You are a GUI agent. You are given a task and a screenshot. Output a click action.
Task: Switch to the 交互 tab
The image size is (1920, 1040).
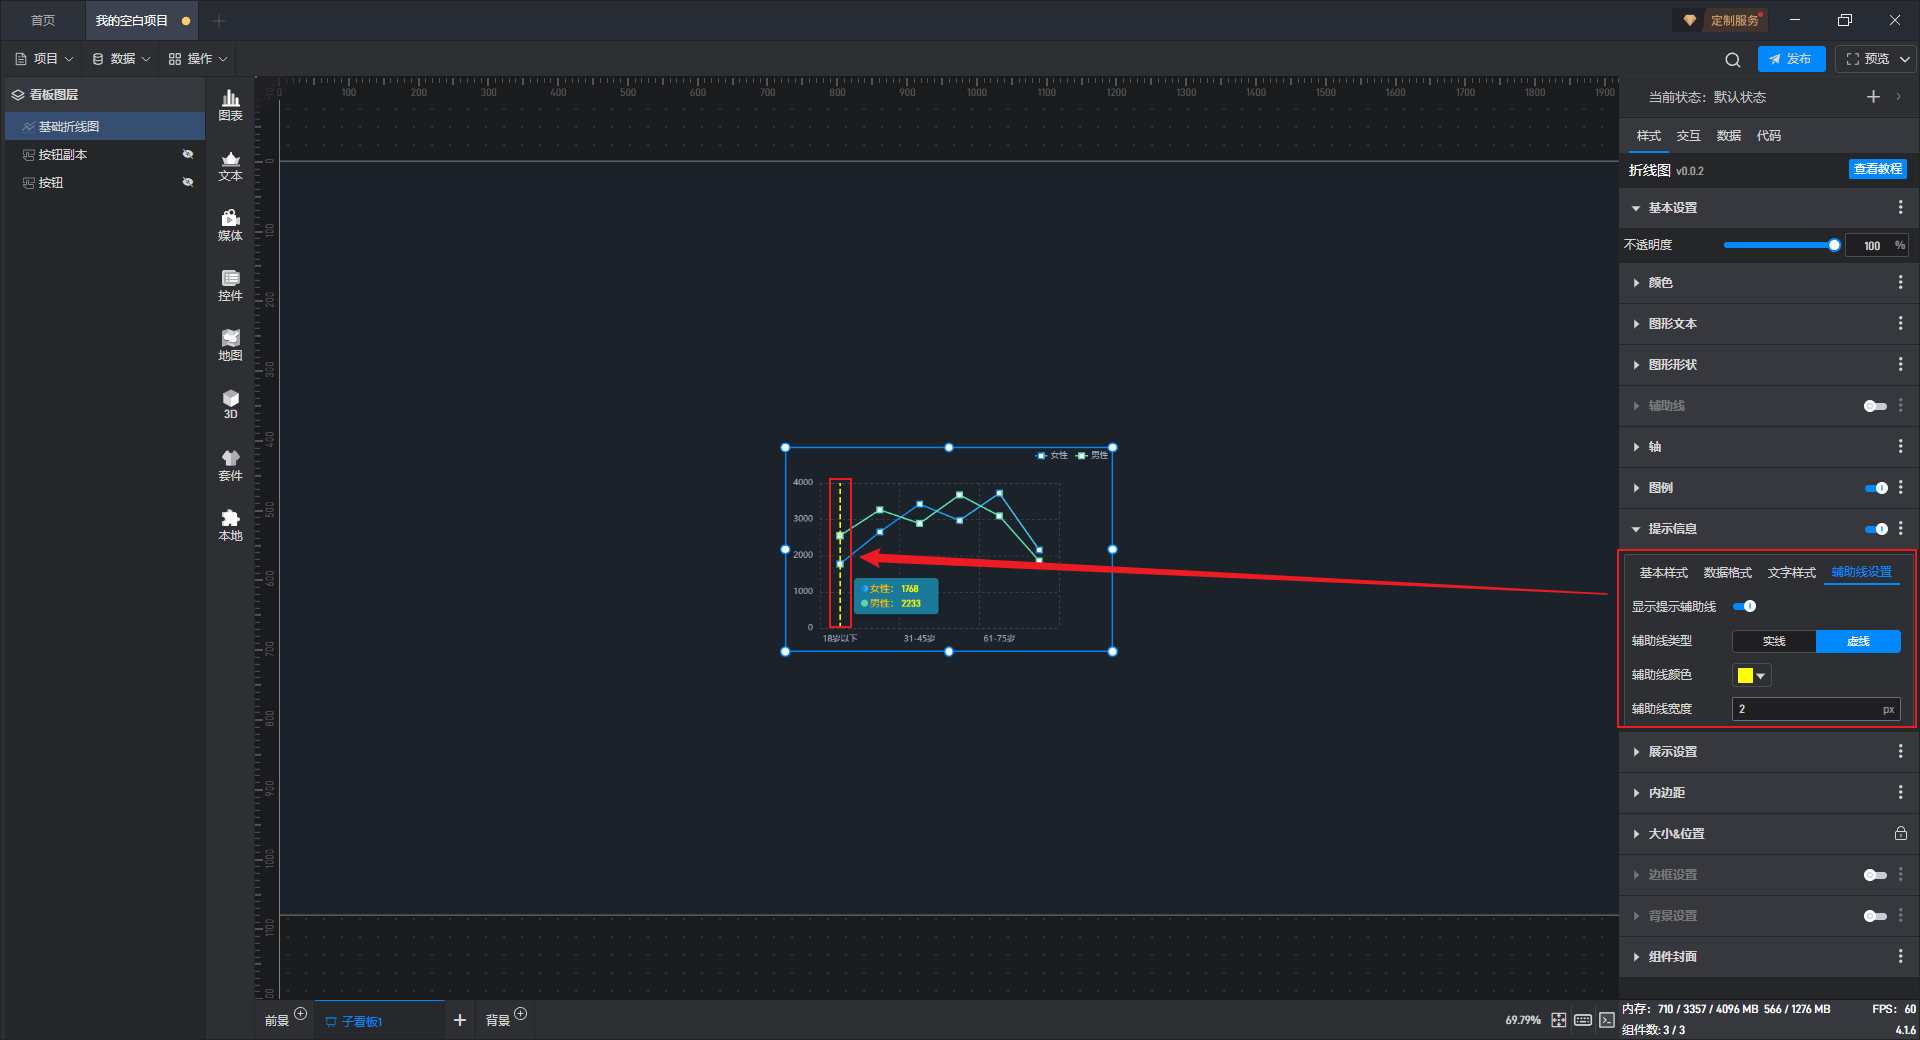pos(1688,136)
